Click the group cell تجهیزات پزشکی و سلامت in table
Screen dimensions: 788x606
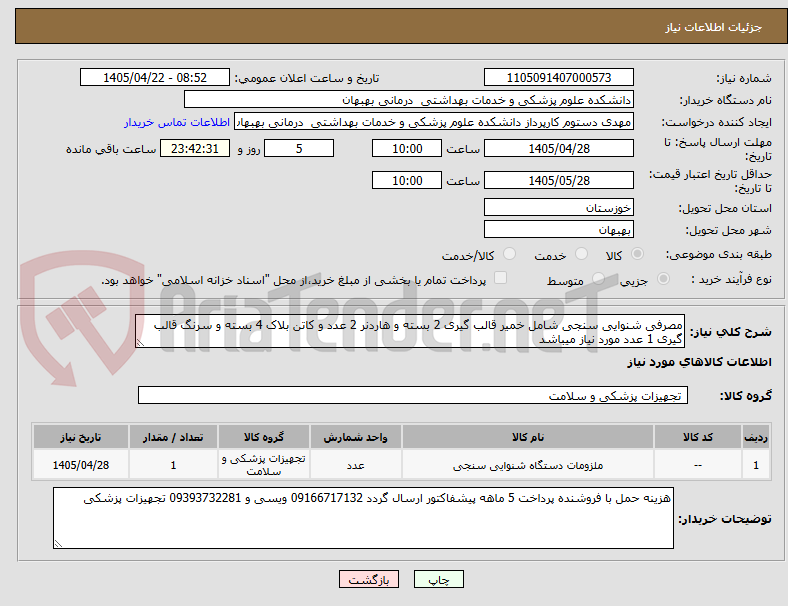coord(264,465)
